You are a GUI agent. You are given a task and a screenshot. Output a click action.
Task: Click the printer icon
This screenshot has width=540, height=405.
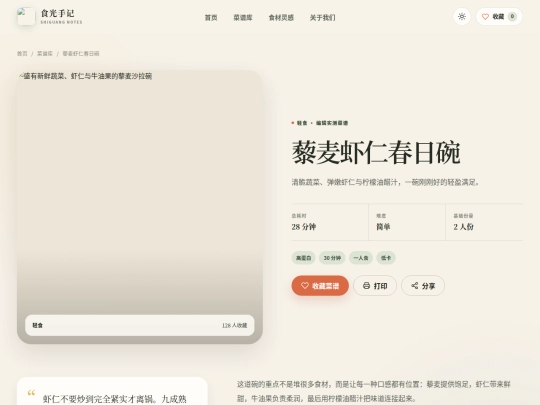[366, 285]
